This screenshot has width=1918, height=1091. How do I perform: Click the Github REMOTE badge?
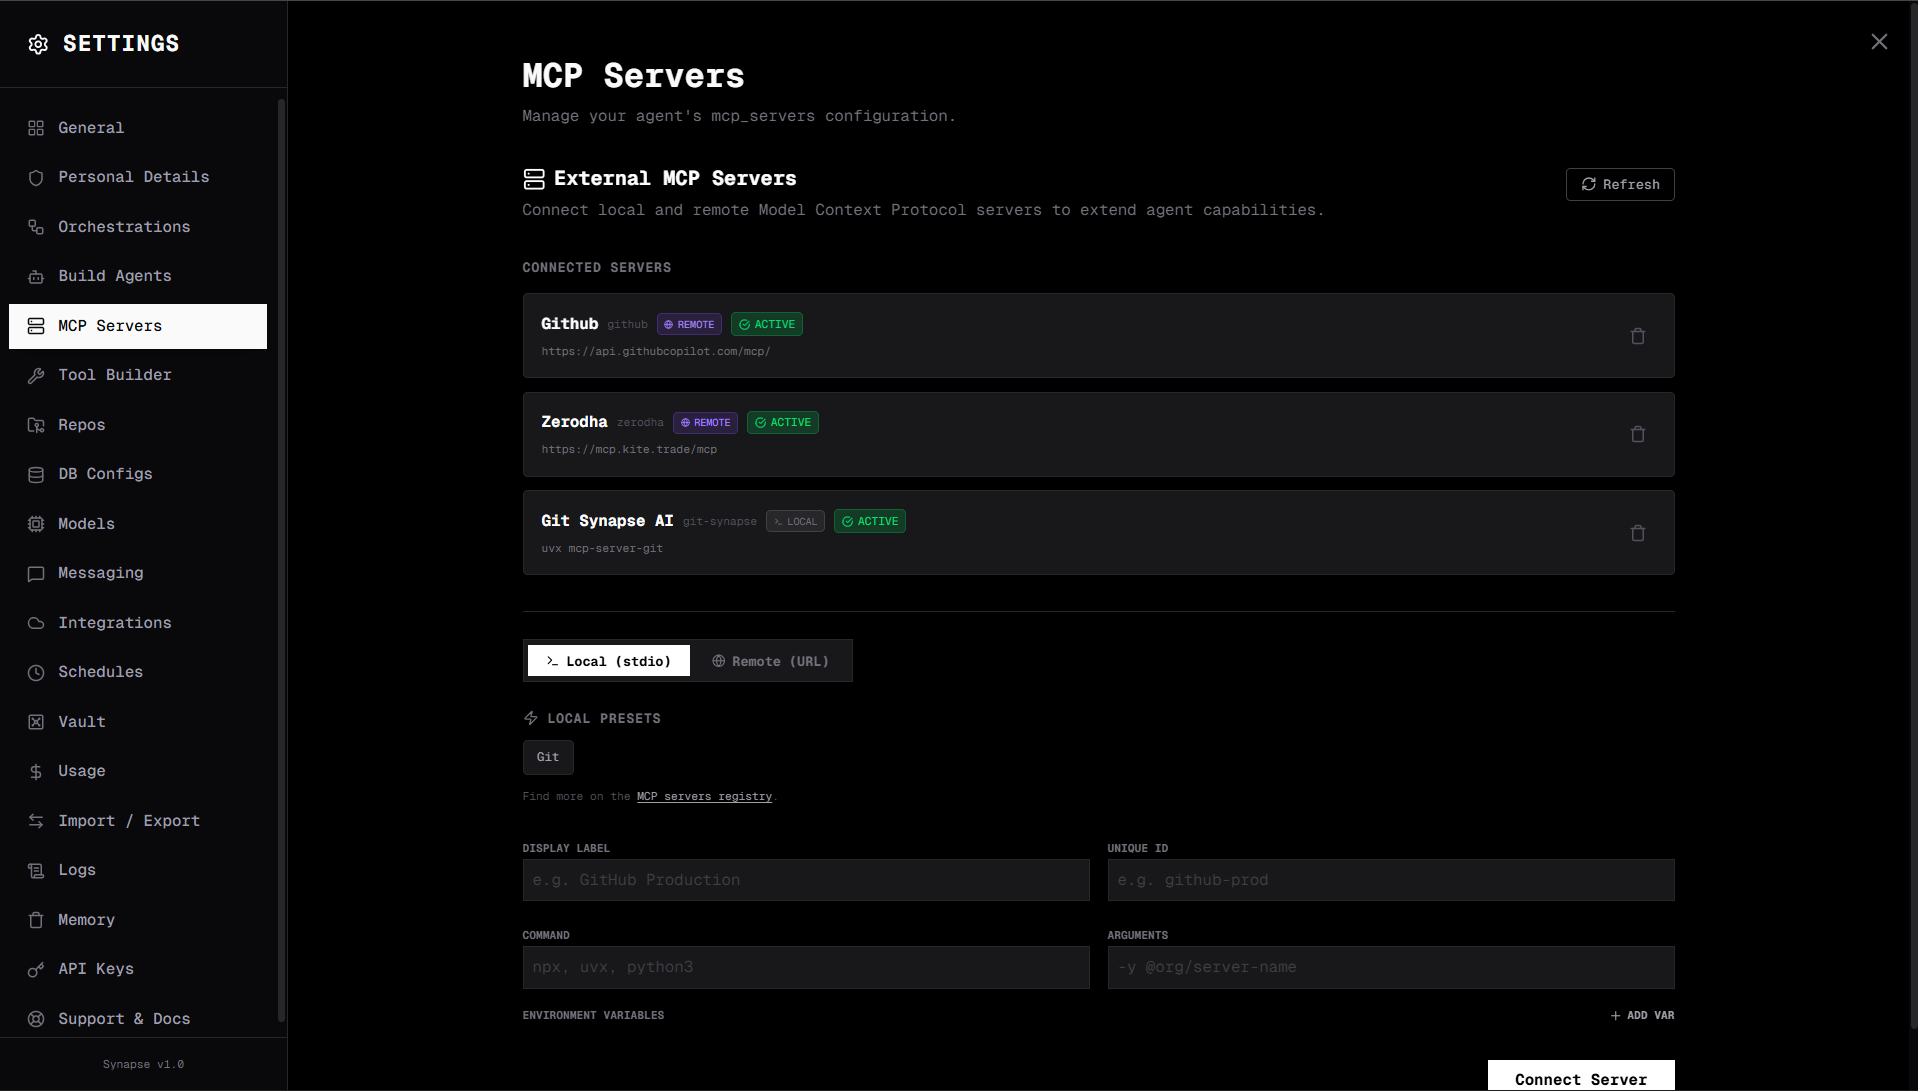tap(689, 324)
